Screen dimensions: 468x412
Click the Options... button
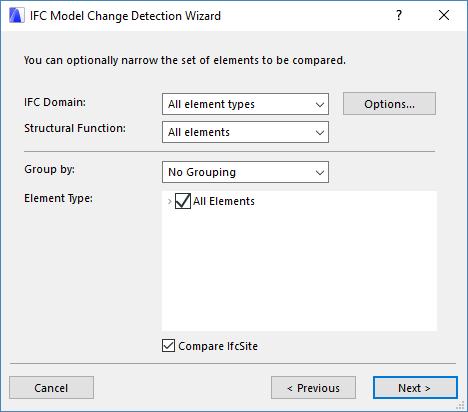tap(389, 104)
